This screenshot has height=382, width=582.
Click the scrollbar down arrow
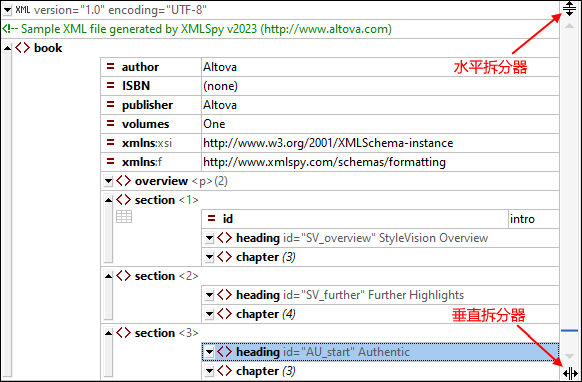[569, 356]
